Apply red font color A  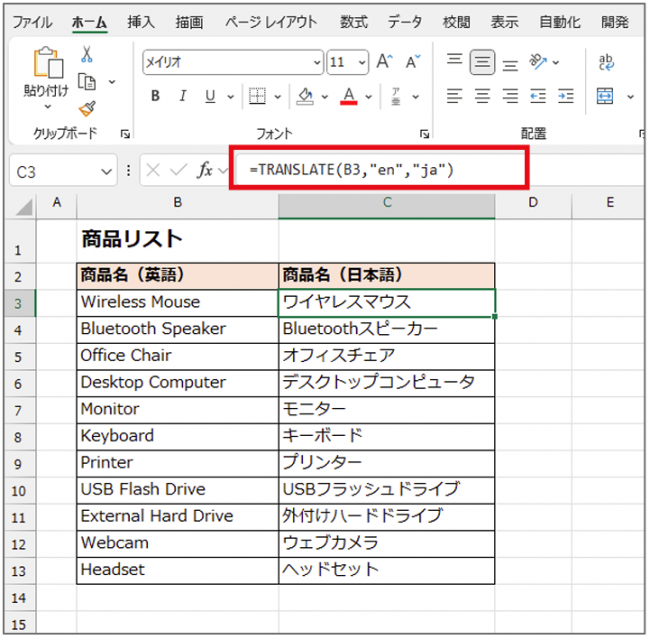click(349, 96)
